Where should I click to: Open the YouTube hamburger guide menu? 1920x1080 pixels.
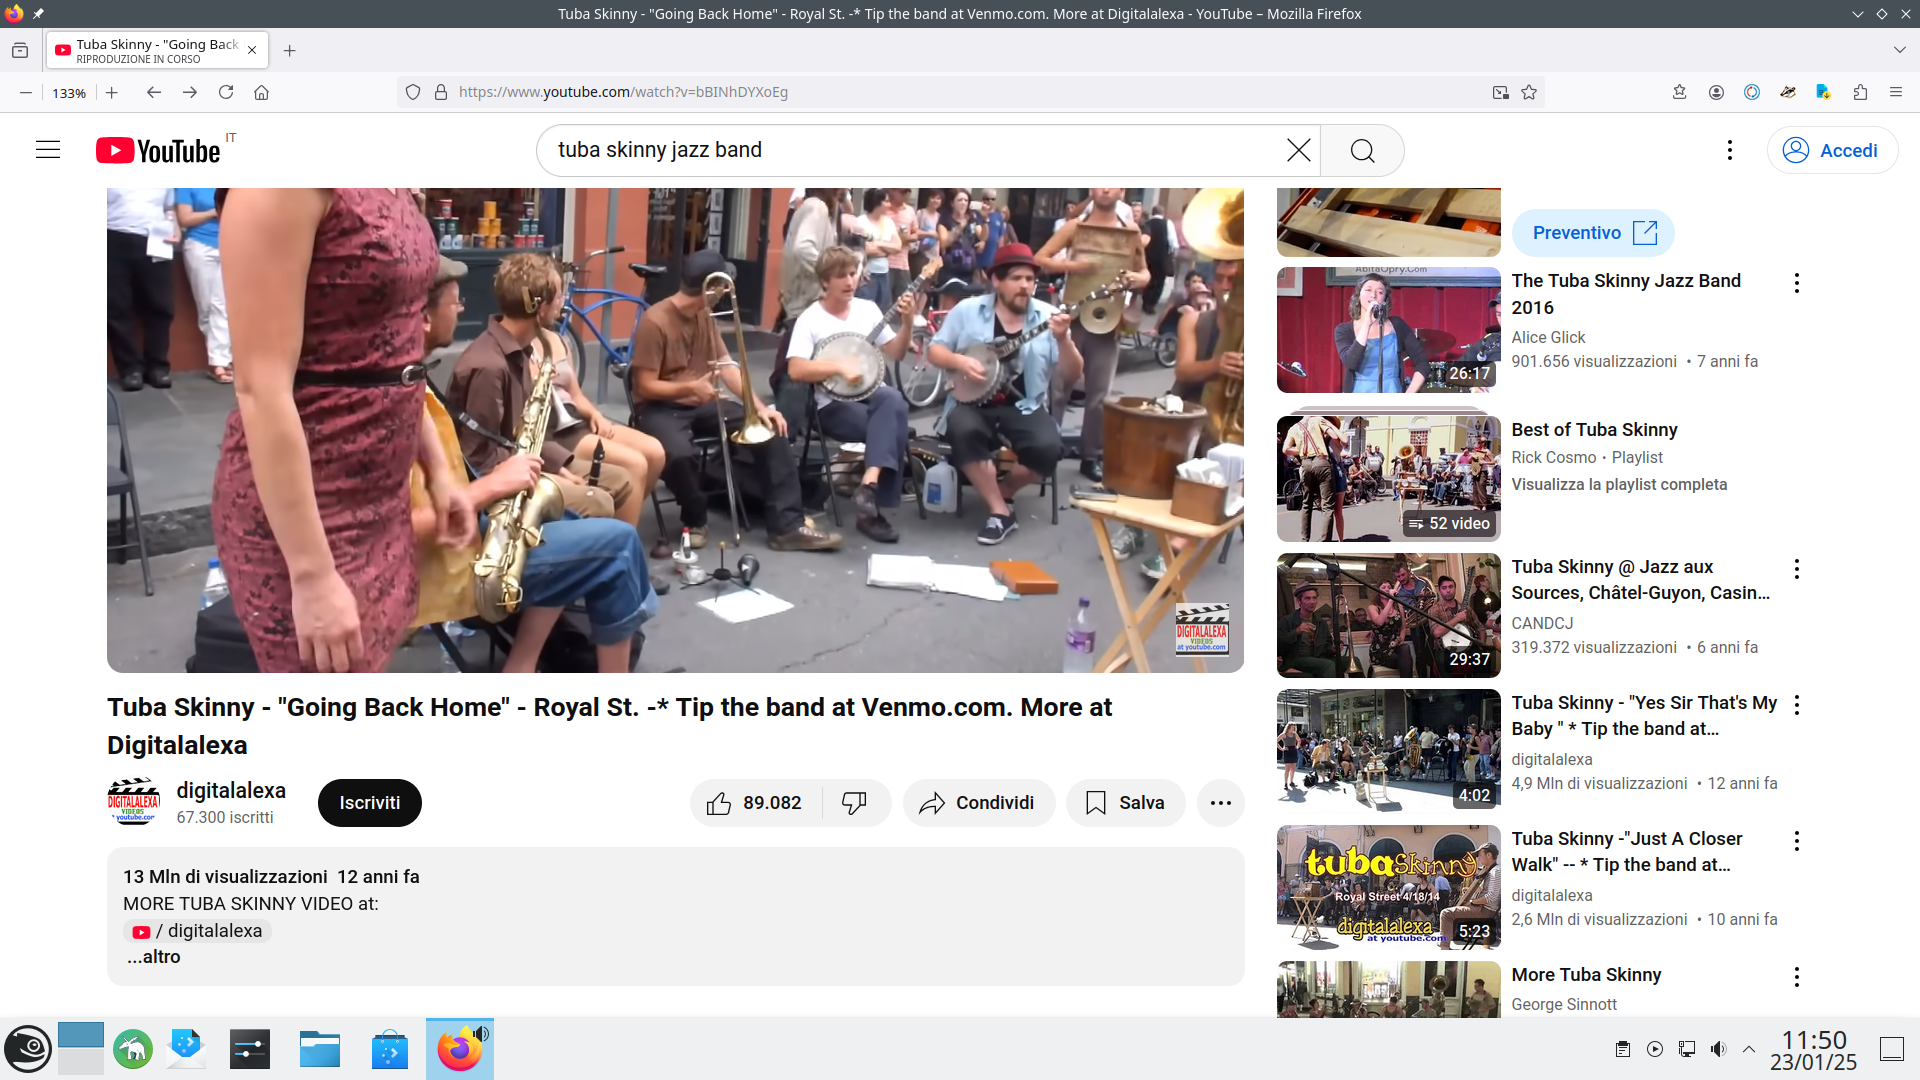click(48, 150)
